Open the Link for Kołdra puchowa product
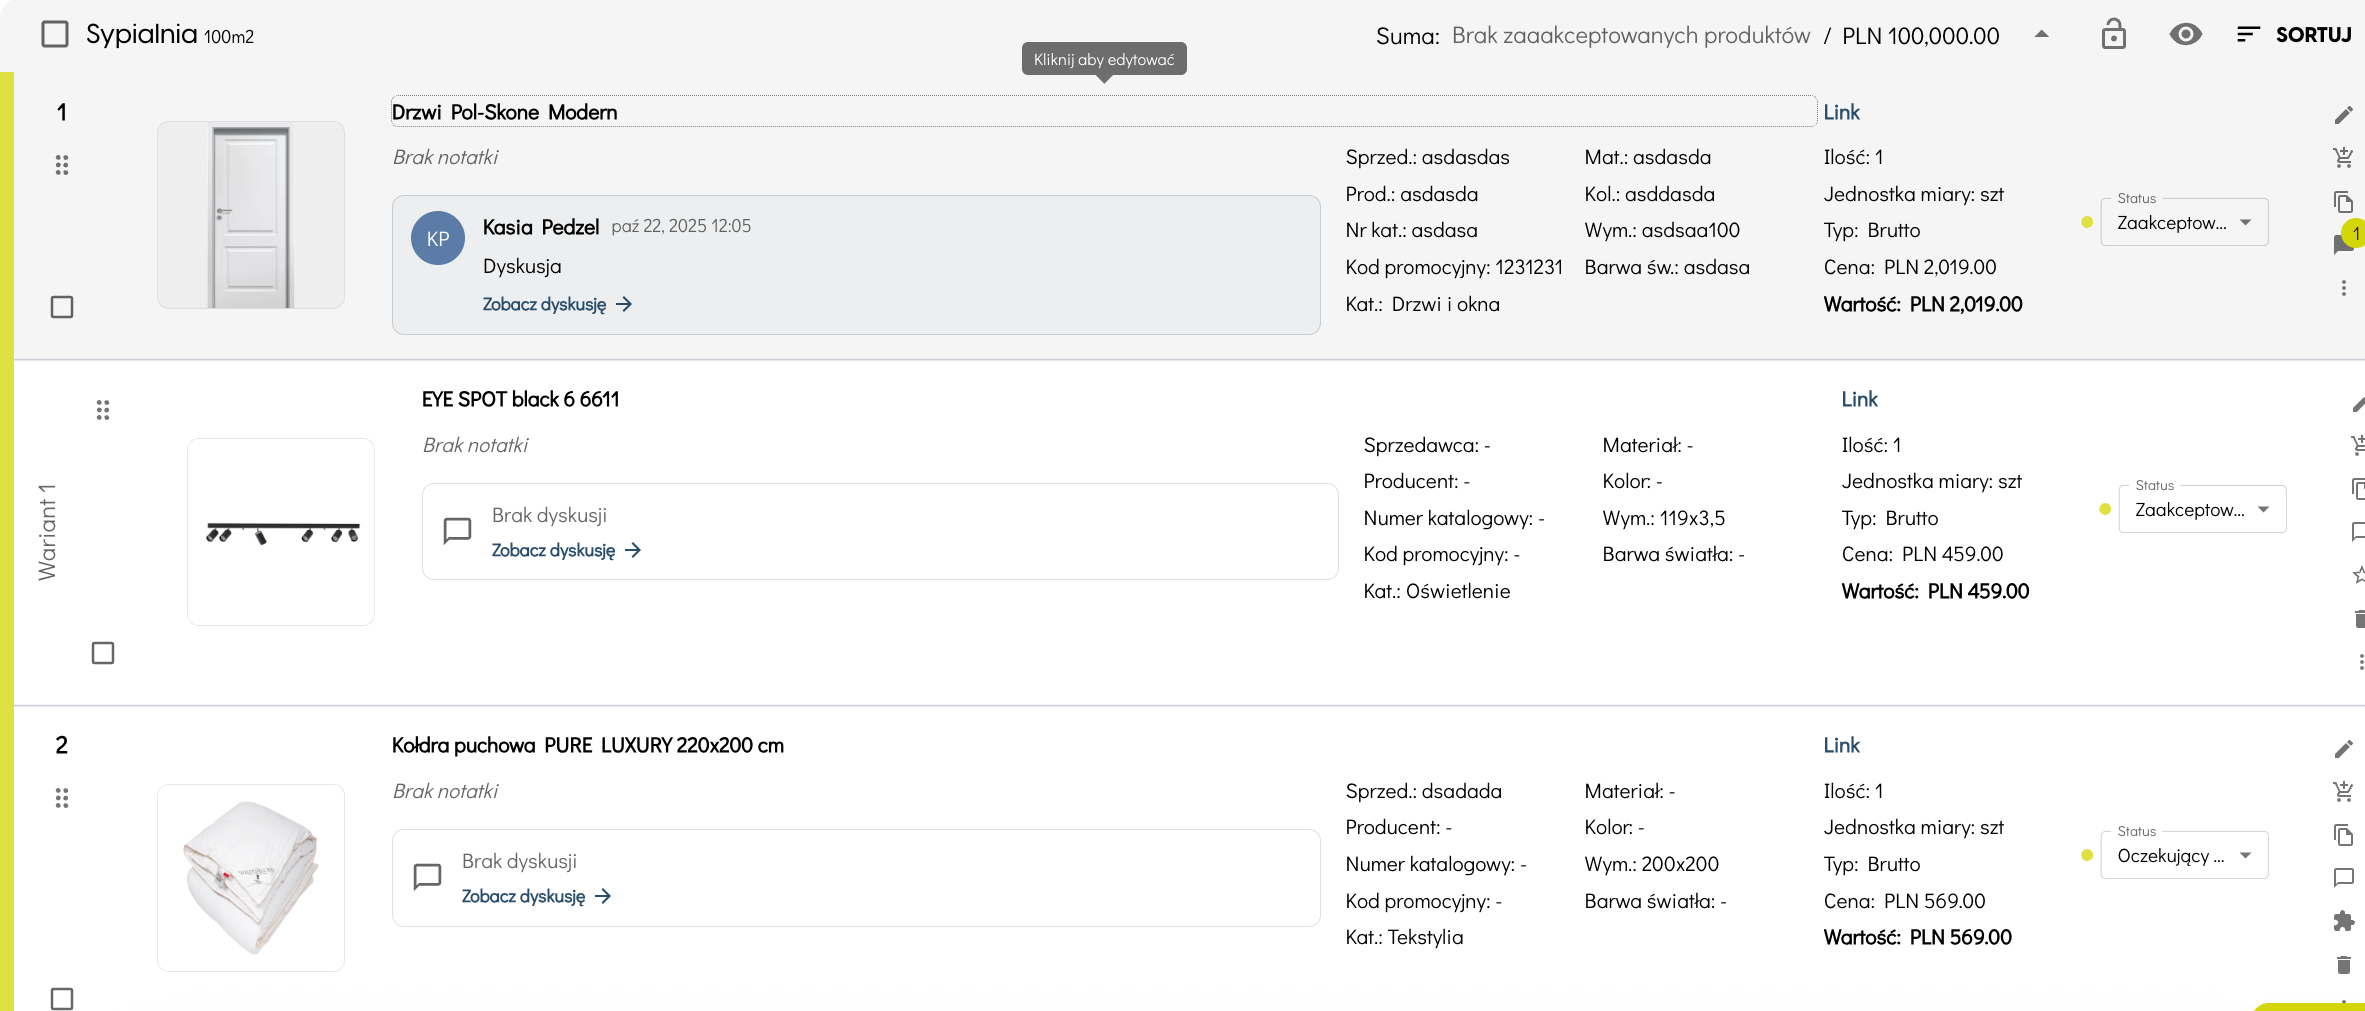Viewport: 2365px width, 1011px height. pyautogui.click(x=1841, y=745)
